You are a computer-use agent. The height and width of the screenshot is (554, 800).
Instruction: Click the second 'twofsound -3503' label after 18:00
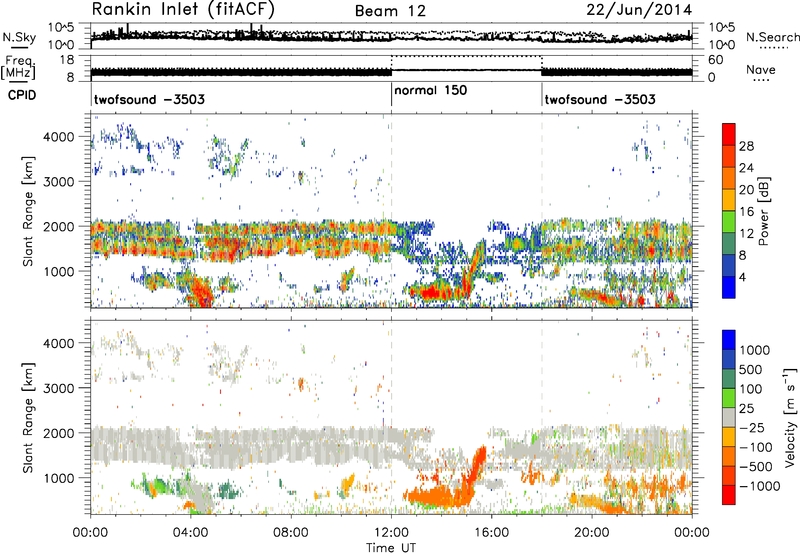(x=600, y=99)
